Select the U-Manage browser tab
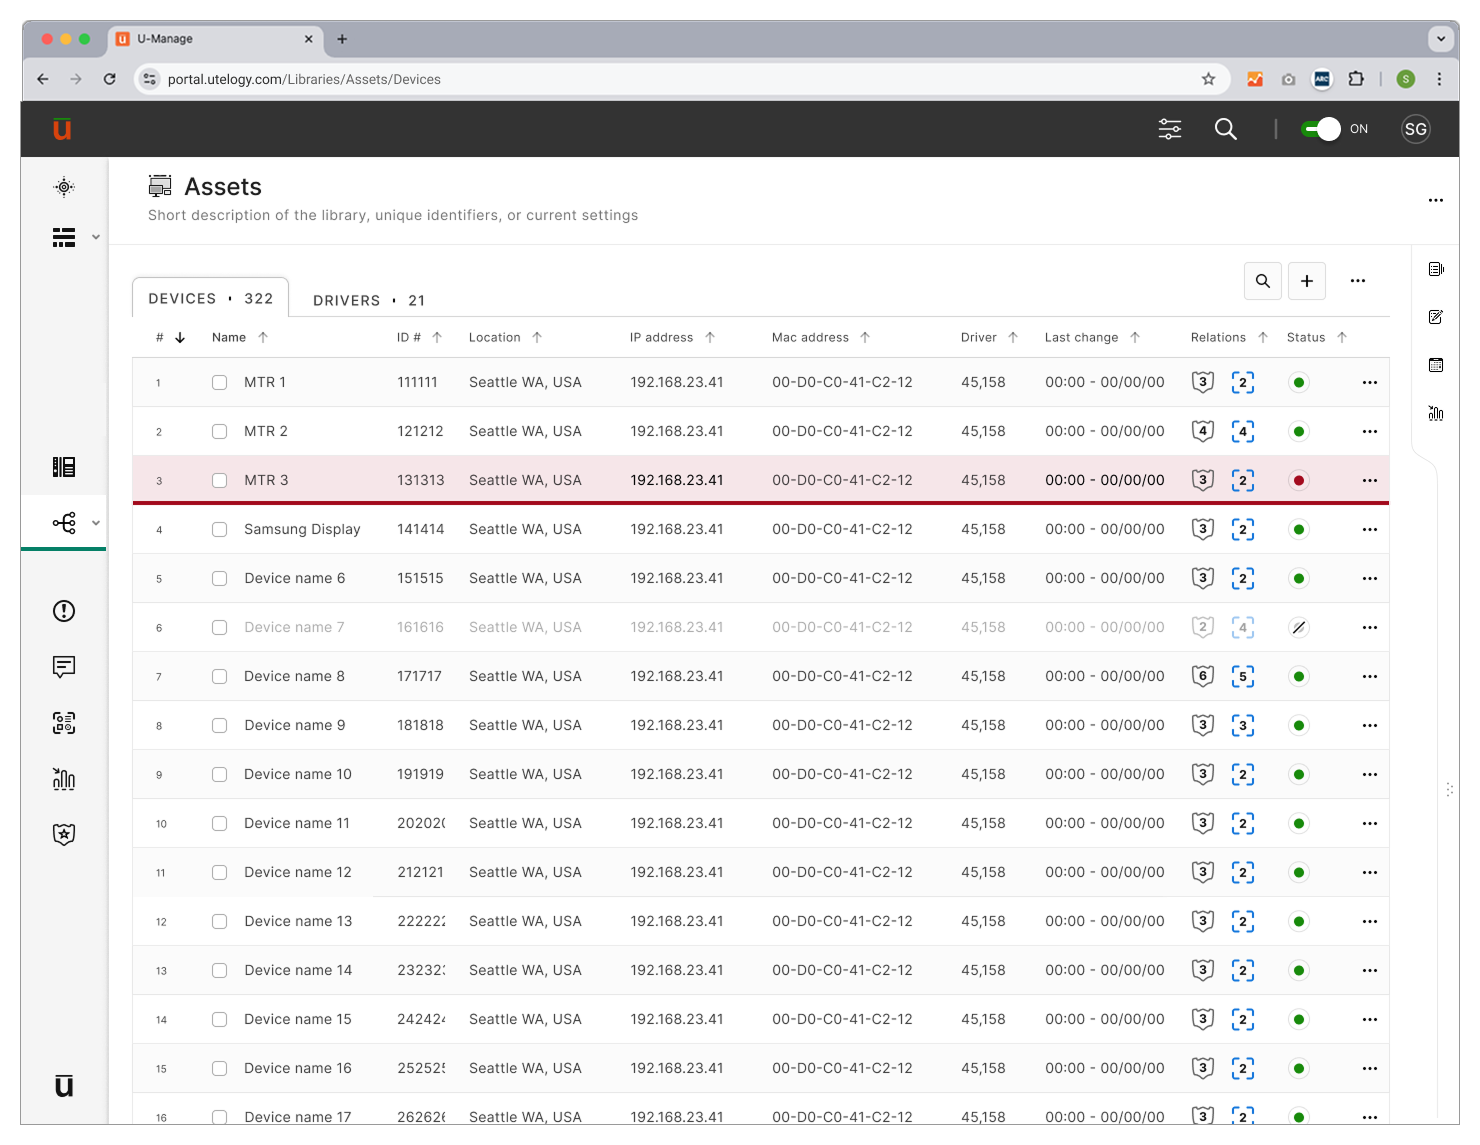The image size is (1480, 1145). (x=214, y=39)
